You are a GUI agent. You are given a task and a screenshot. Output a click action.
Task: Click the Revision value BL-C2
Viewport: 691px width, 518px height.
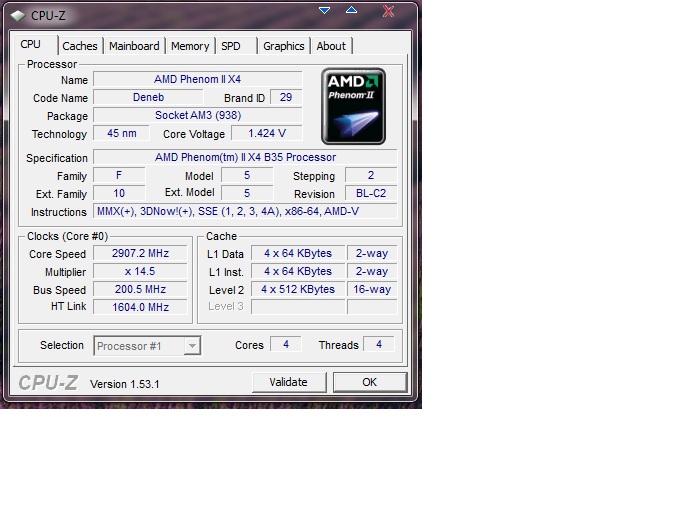(371, 193)
